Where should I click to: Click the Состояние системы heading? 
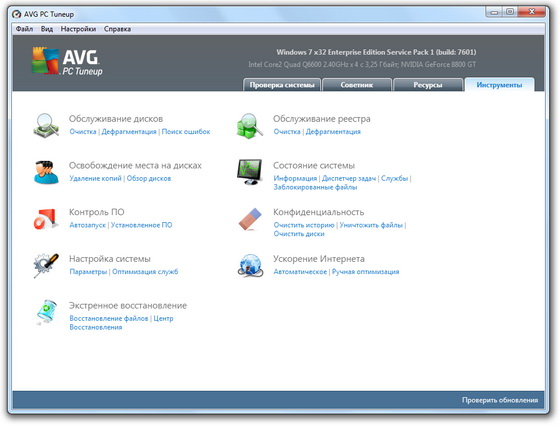pos(314,165)
